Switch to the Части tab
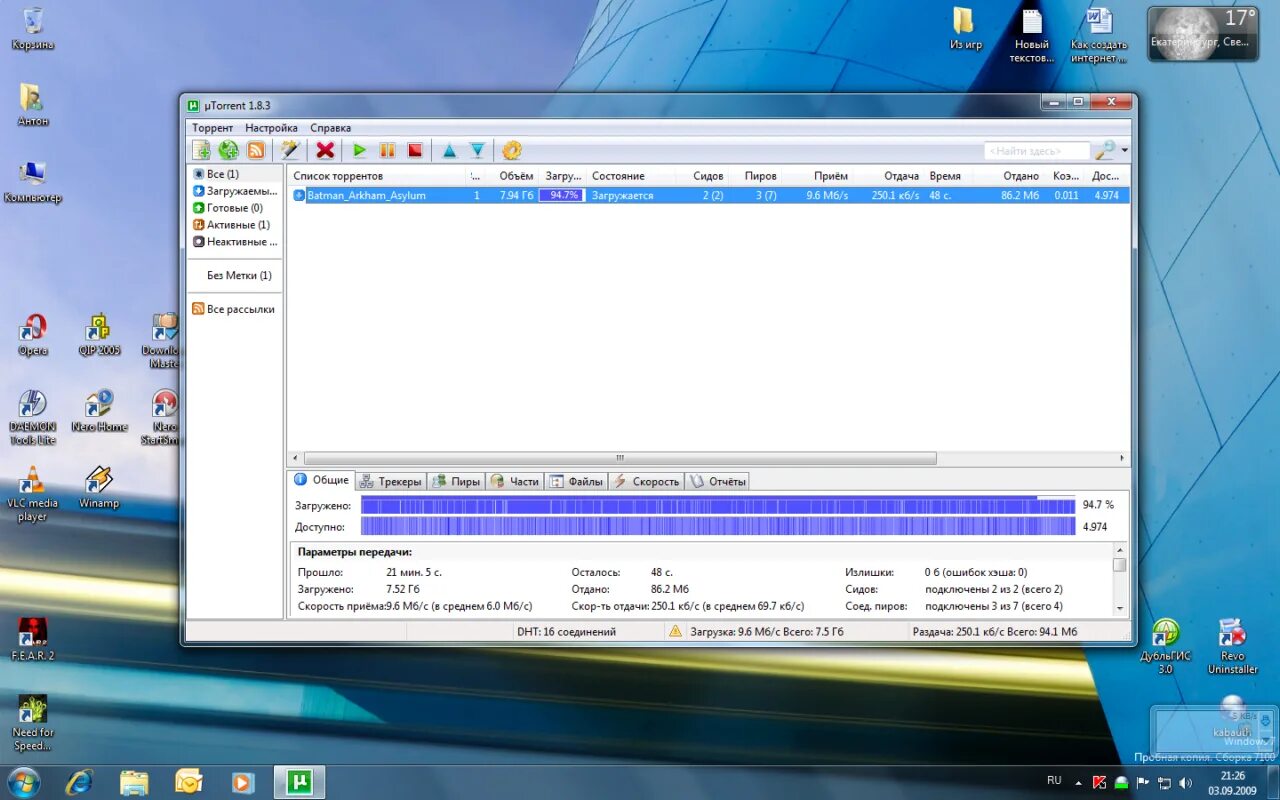 pyautogui.click(x=515, y=481)
